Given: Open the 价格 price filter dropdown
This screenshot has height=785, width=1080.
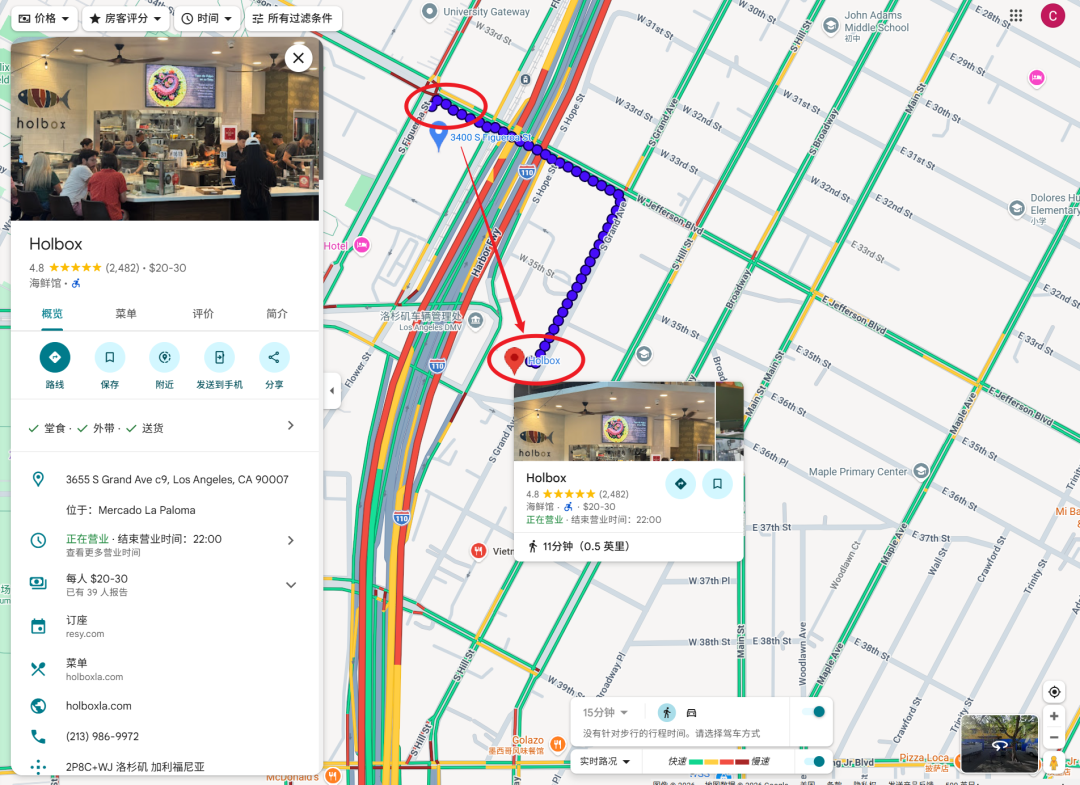Looking at the screenshot, I should coord(44,19).
